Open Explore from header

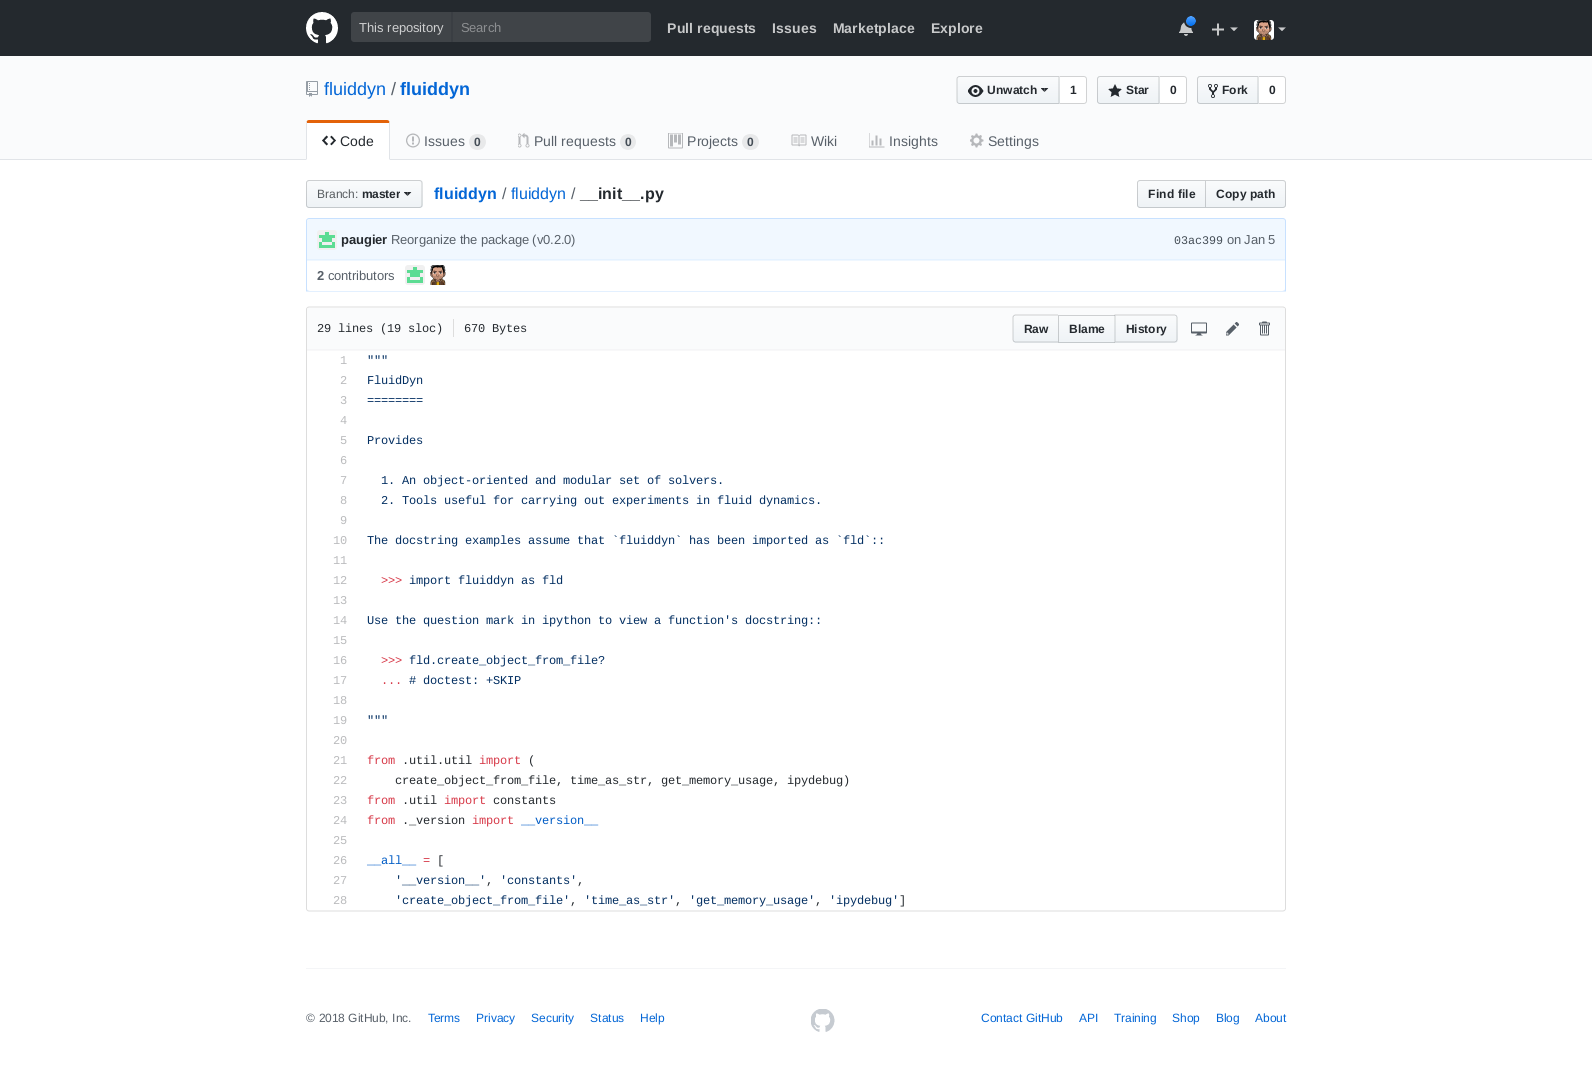(x=957, y=28)
